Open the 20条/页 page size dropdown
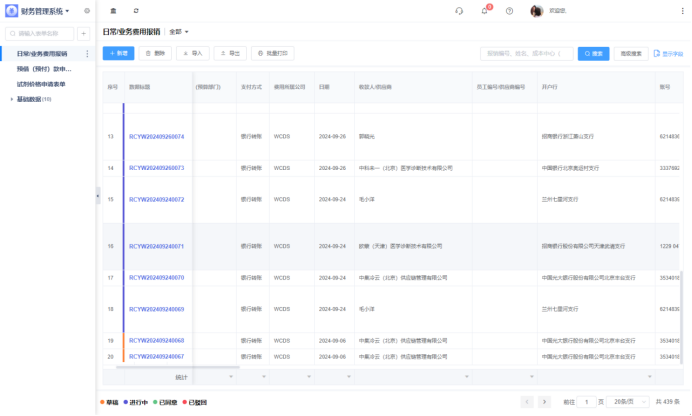The height and width of the screenshot is (416, 692). pyautogui.click(x=626, y=401)
